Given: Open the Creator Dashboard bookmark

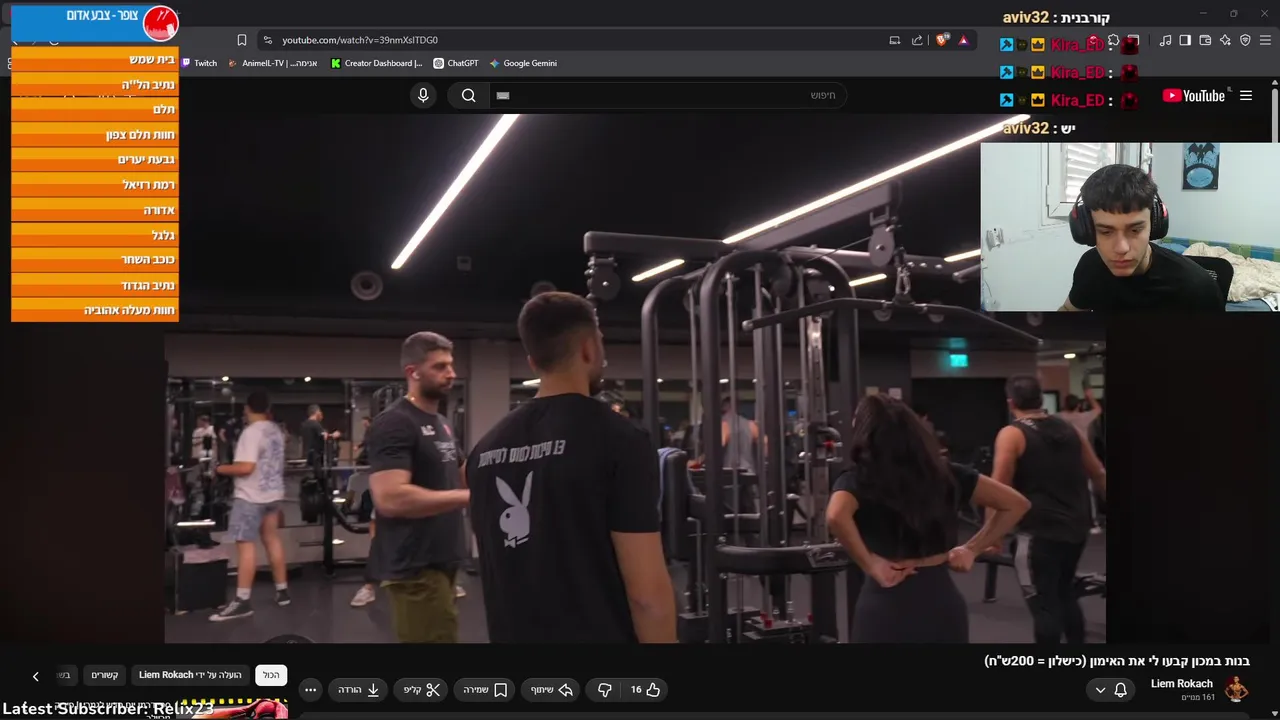Looking at the screenshot, I should (377, 63).
